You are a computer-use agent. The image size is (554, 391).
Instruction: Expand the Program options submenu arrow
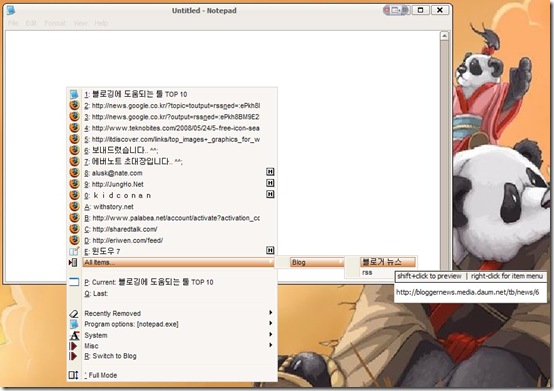pos(270,323)
